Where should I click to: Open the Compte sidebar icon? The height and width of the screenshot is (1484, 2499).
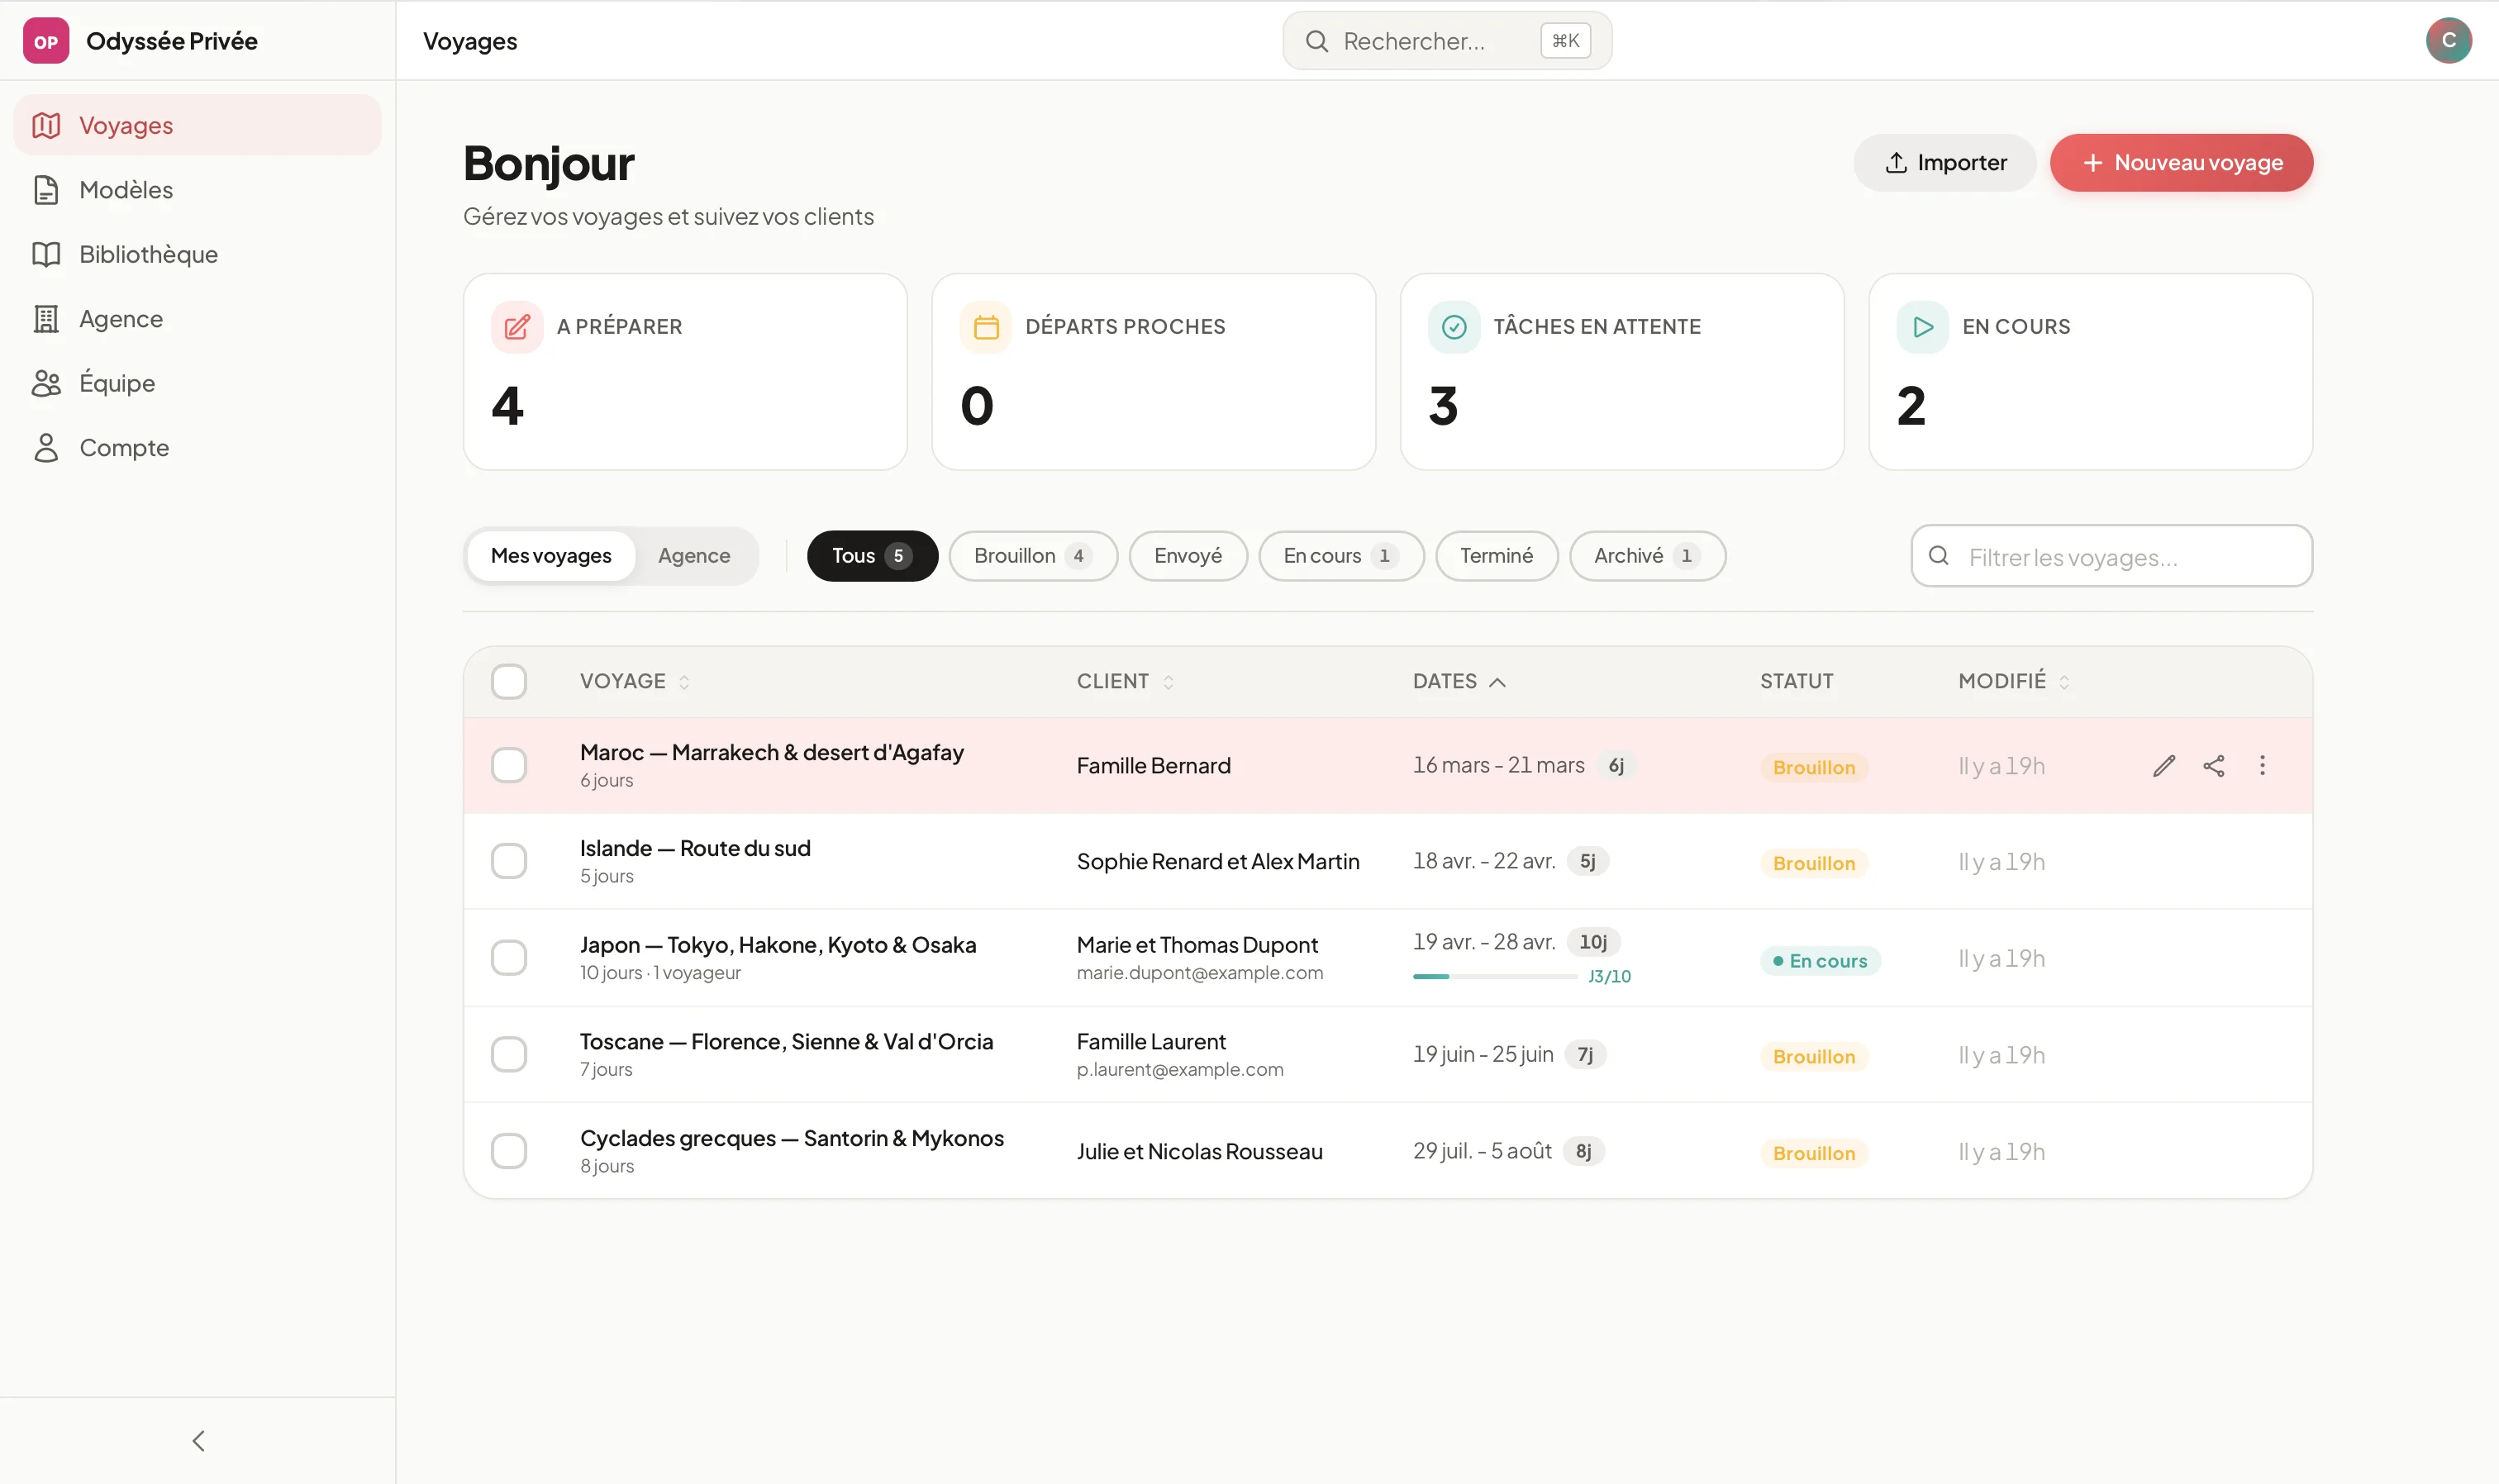(x=46, y=447)
